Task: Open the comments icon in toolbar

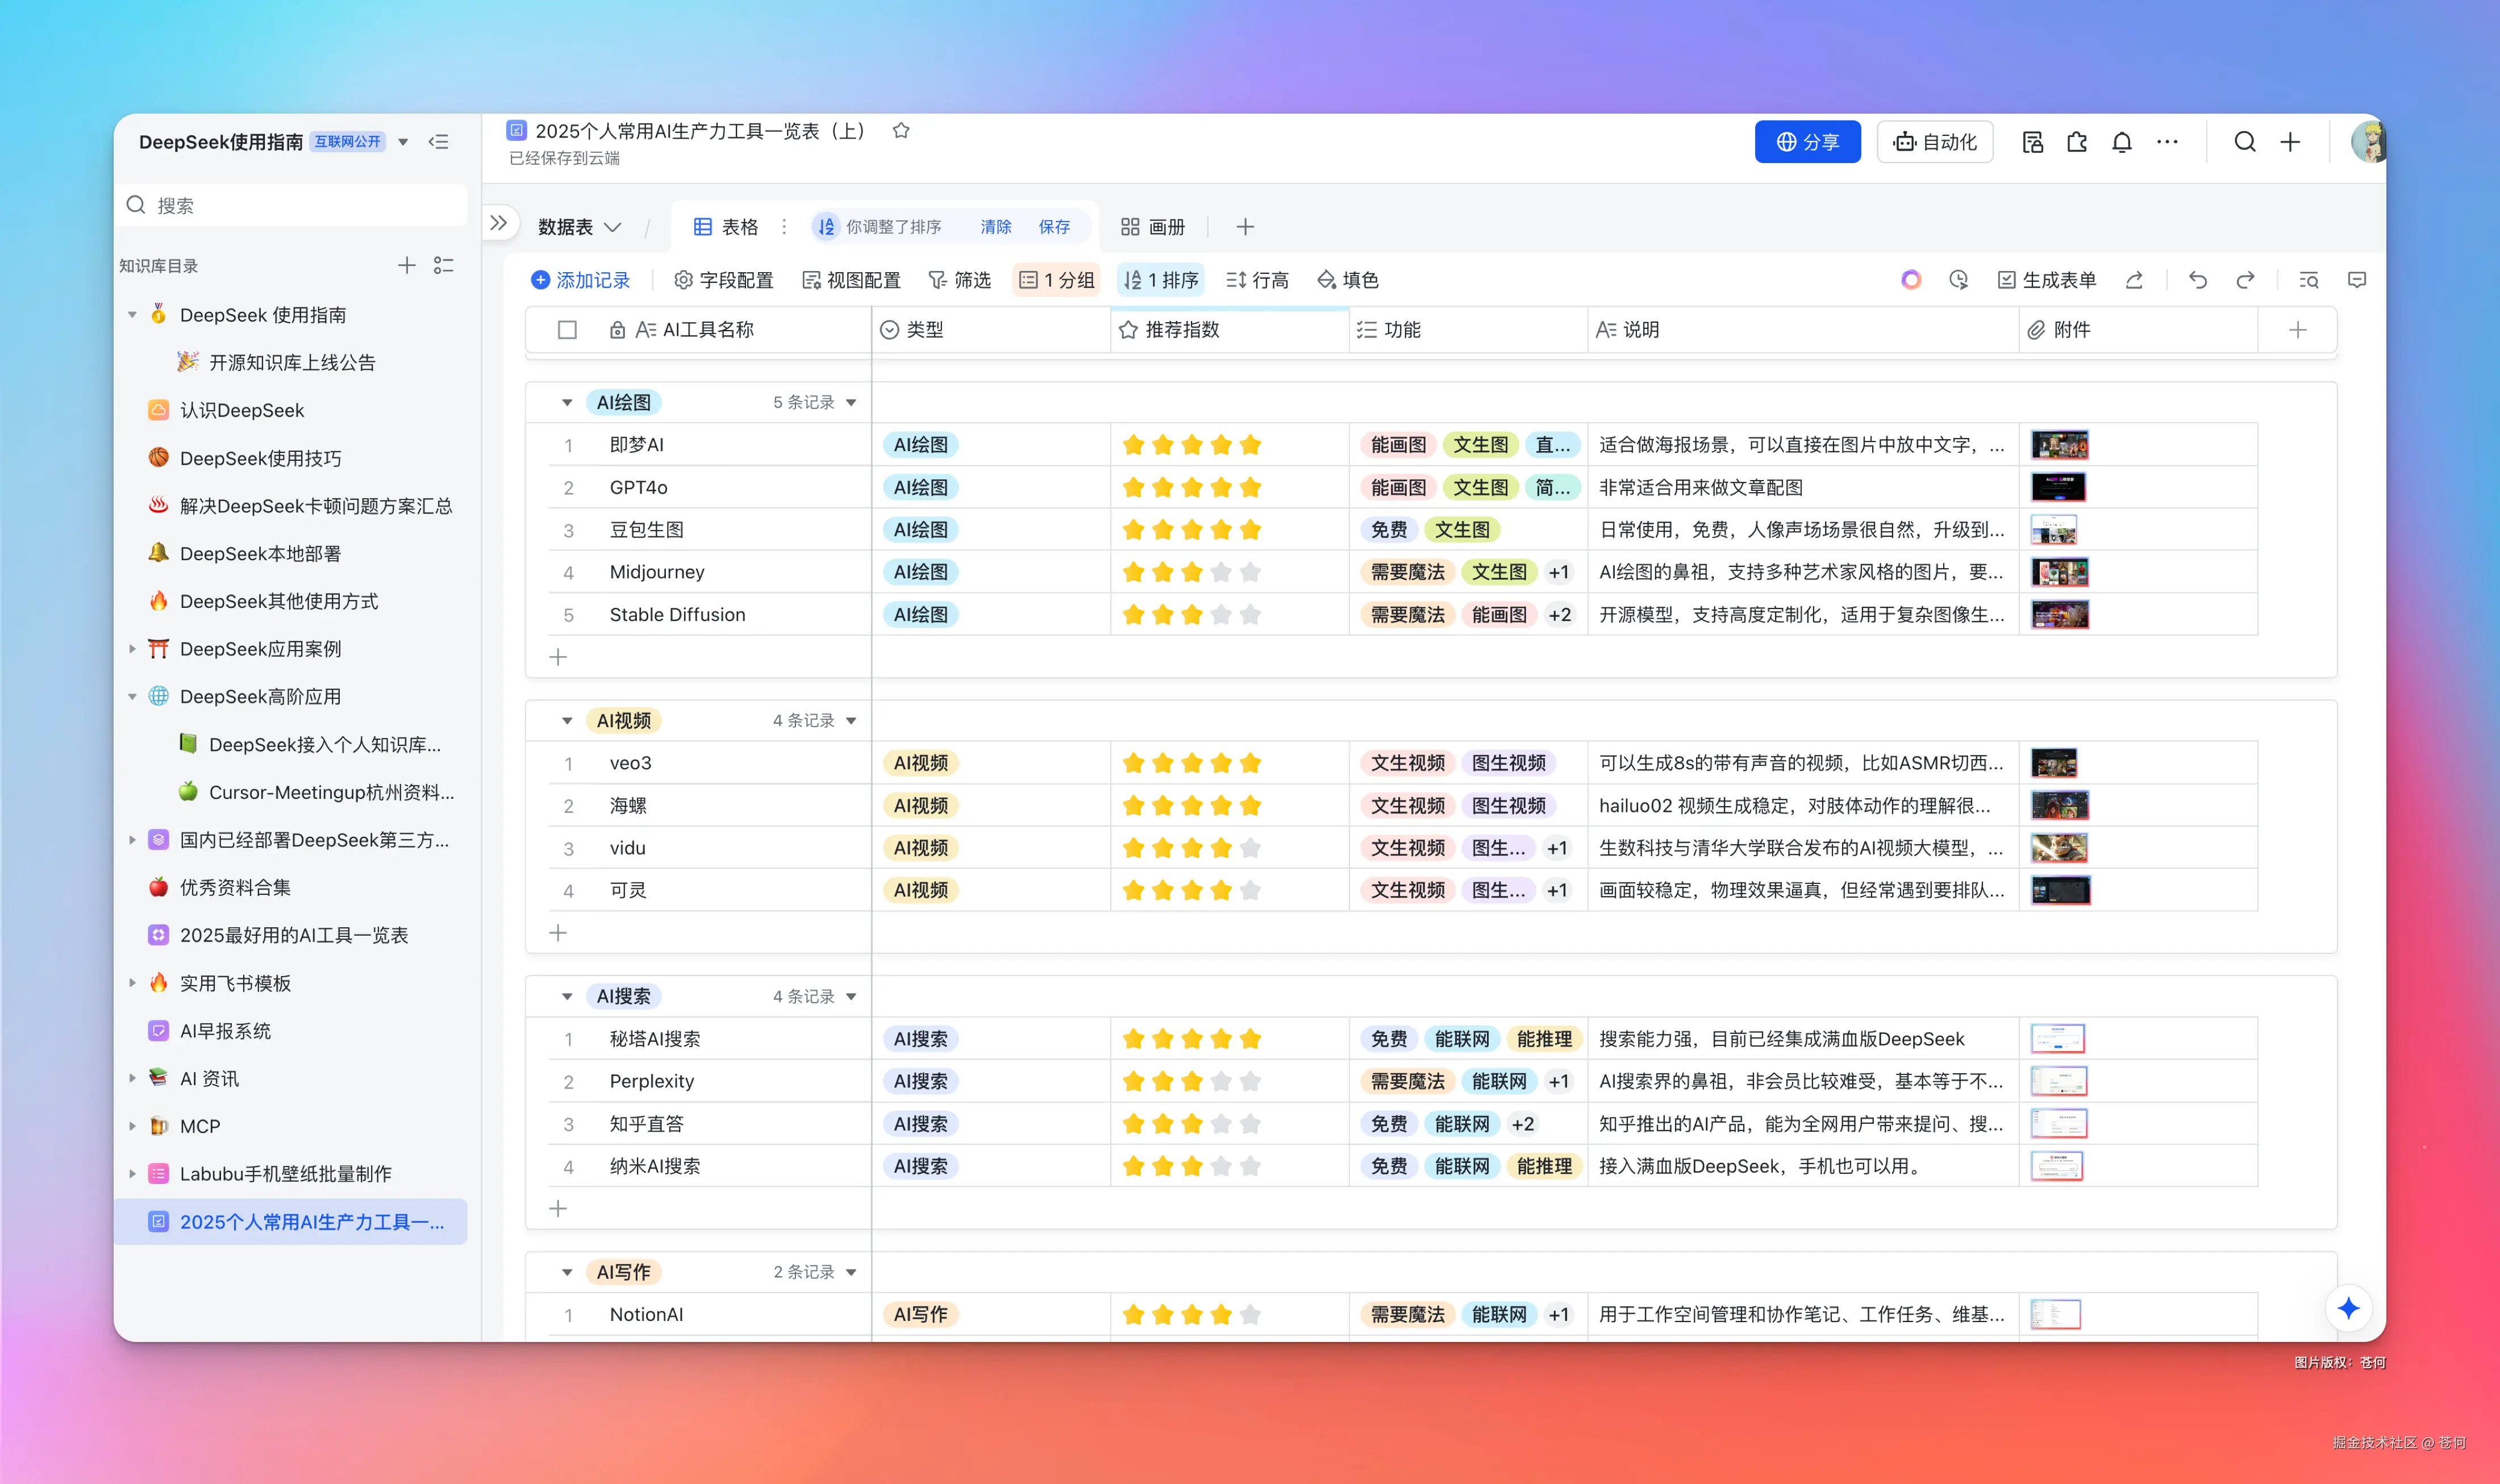Action: pyautogui.click(x=2357, y=280)
